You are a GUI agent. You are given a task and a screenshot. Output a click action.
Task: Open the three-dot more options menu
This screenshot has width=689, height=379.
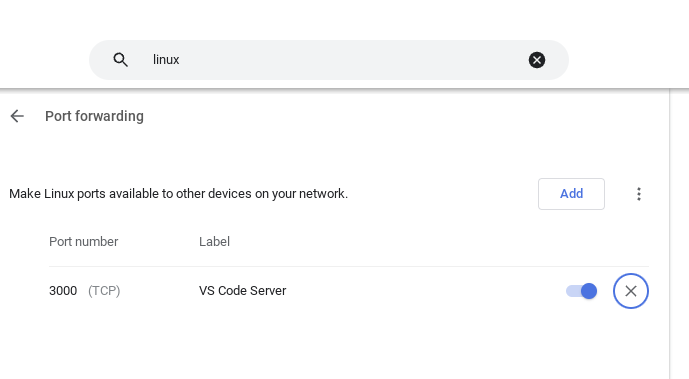point(639,194)
